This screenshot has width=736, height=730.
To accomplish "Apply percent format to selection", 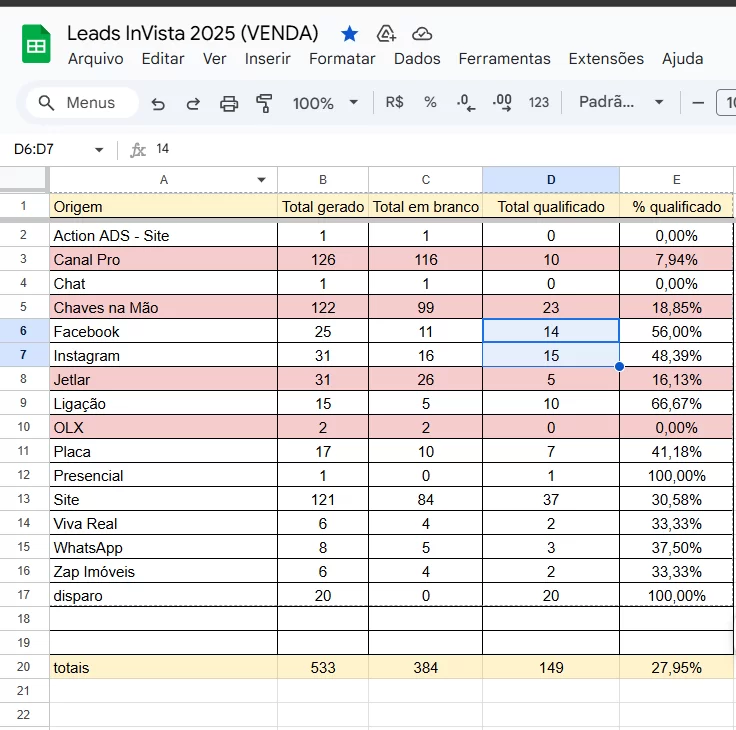I will (430, 103).
